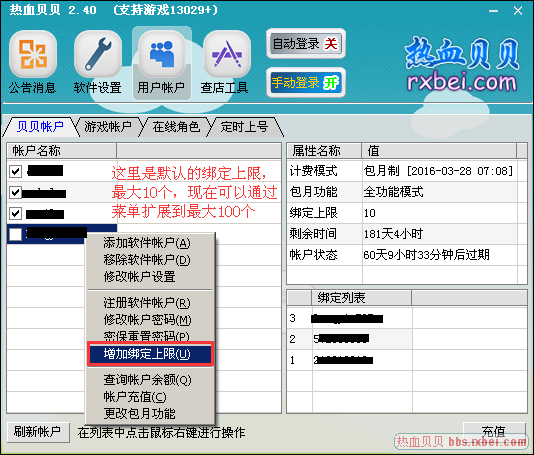The height and width of the screenshot is (455, 534).
Task: Select 增加绑定上限(U) menu entry
Action: [x=150, y=354]
